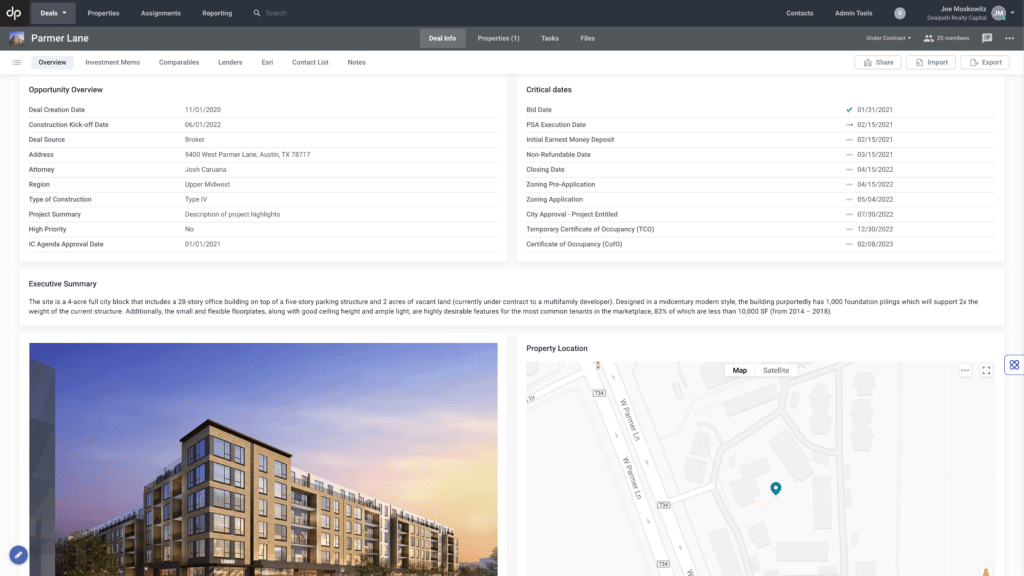
Task: Switch map to Satellite view
Action: point(776,370)
